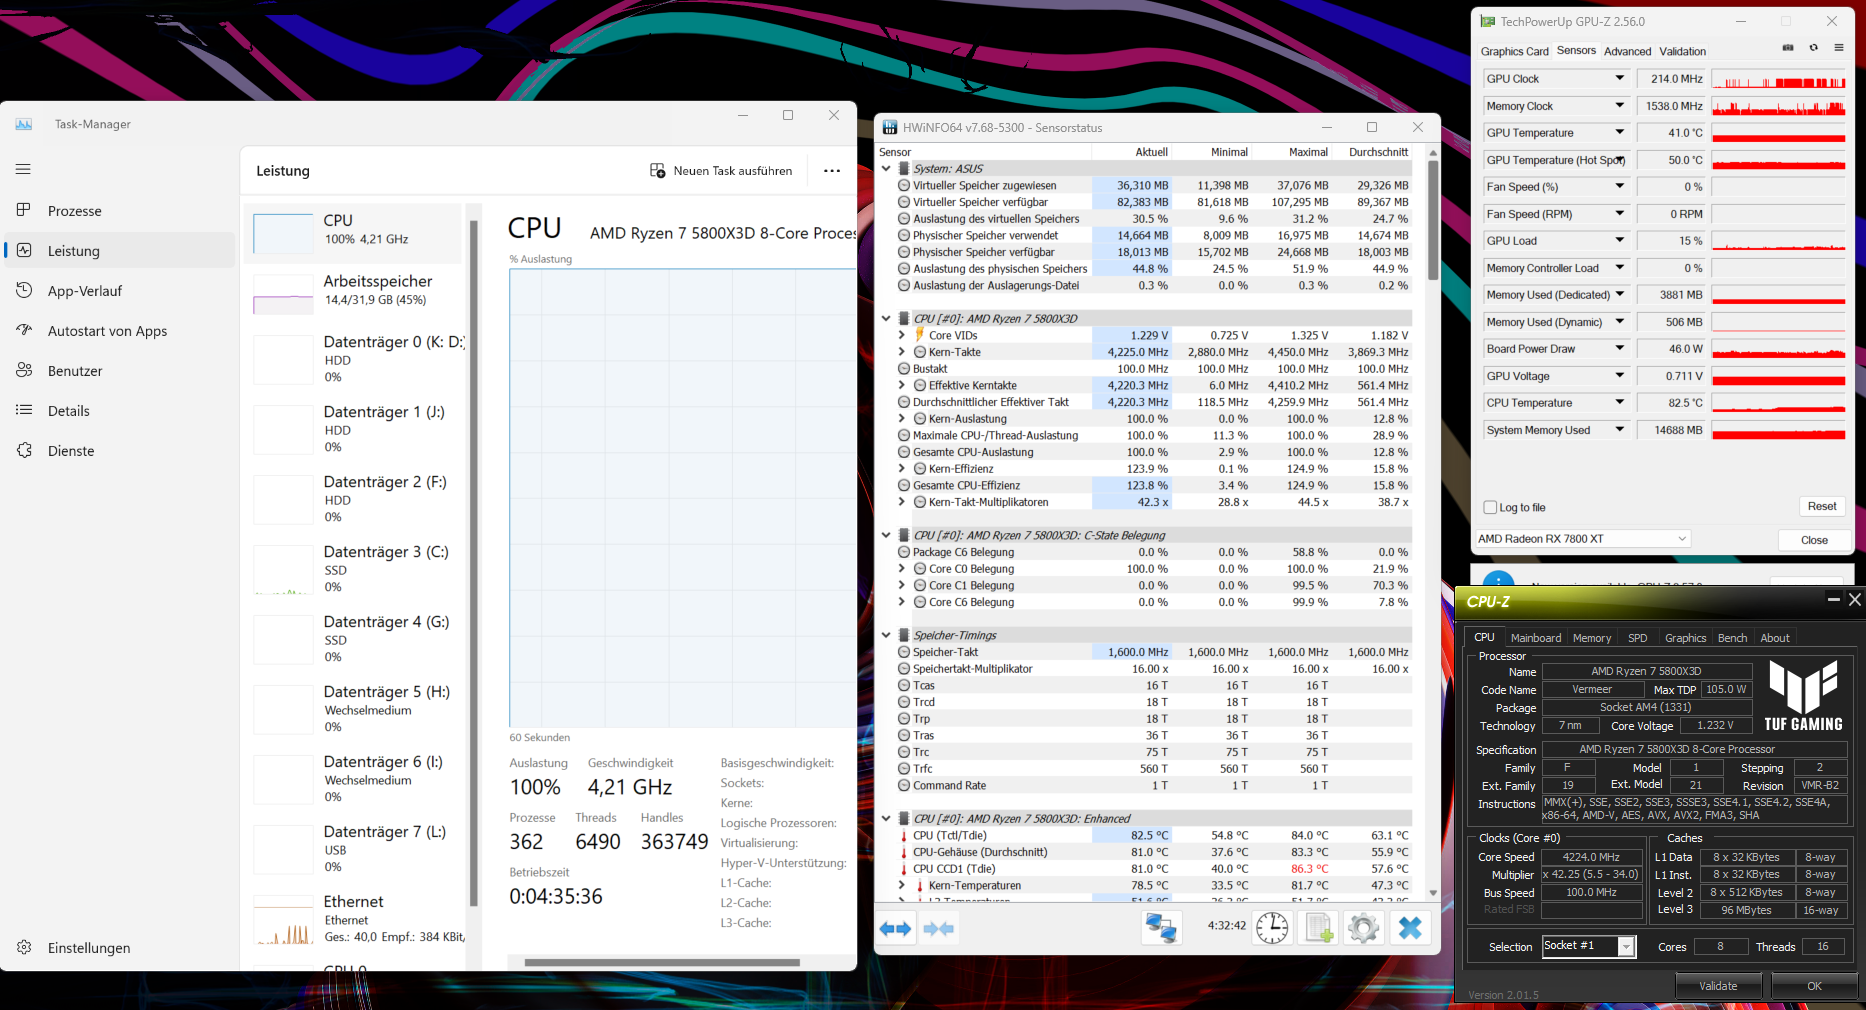Collapse Speicher-Timings section in HWiNFO
The height and width of the screenshot is (1010, 1866).
pyautogui.click(x=886, y=636)
